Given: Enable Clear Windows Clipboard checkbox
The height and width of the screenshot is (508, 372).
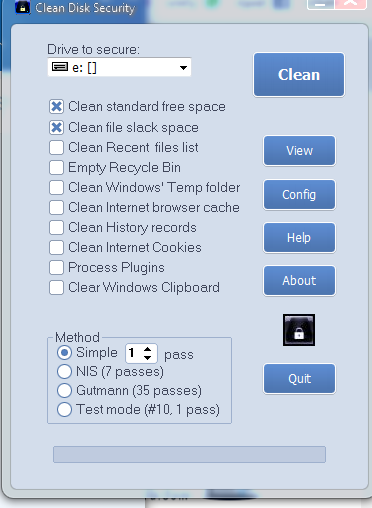Looking at the screenshot, I should pyautogui.click(x=56, y=287).
